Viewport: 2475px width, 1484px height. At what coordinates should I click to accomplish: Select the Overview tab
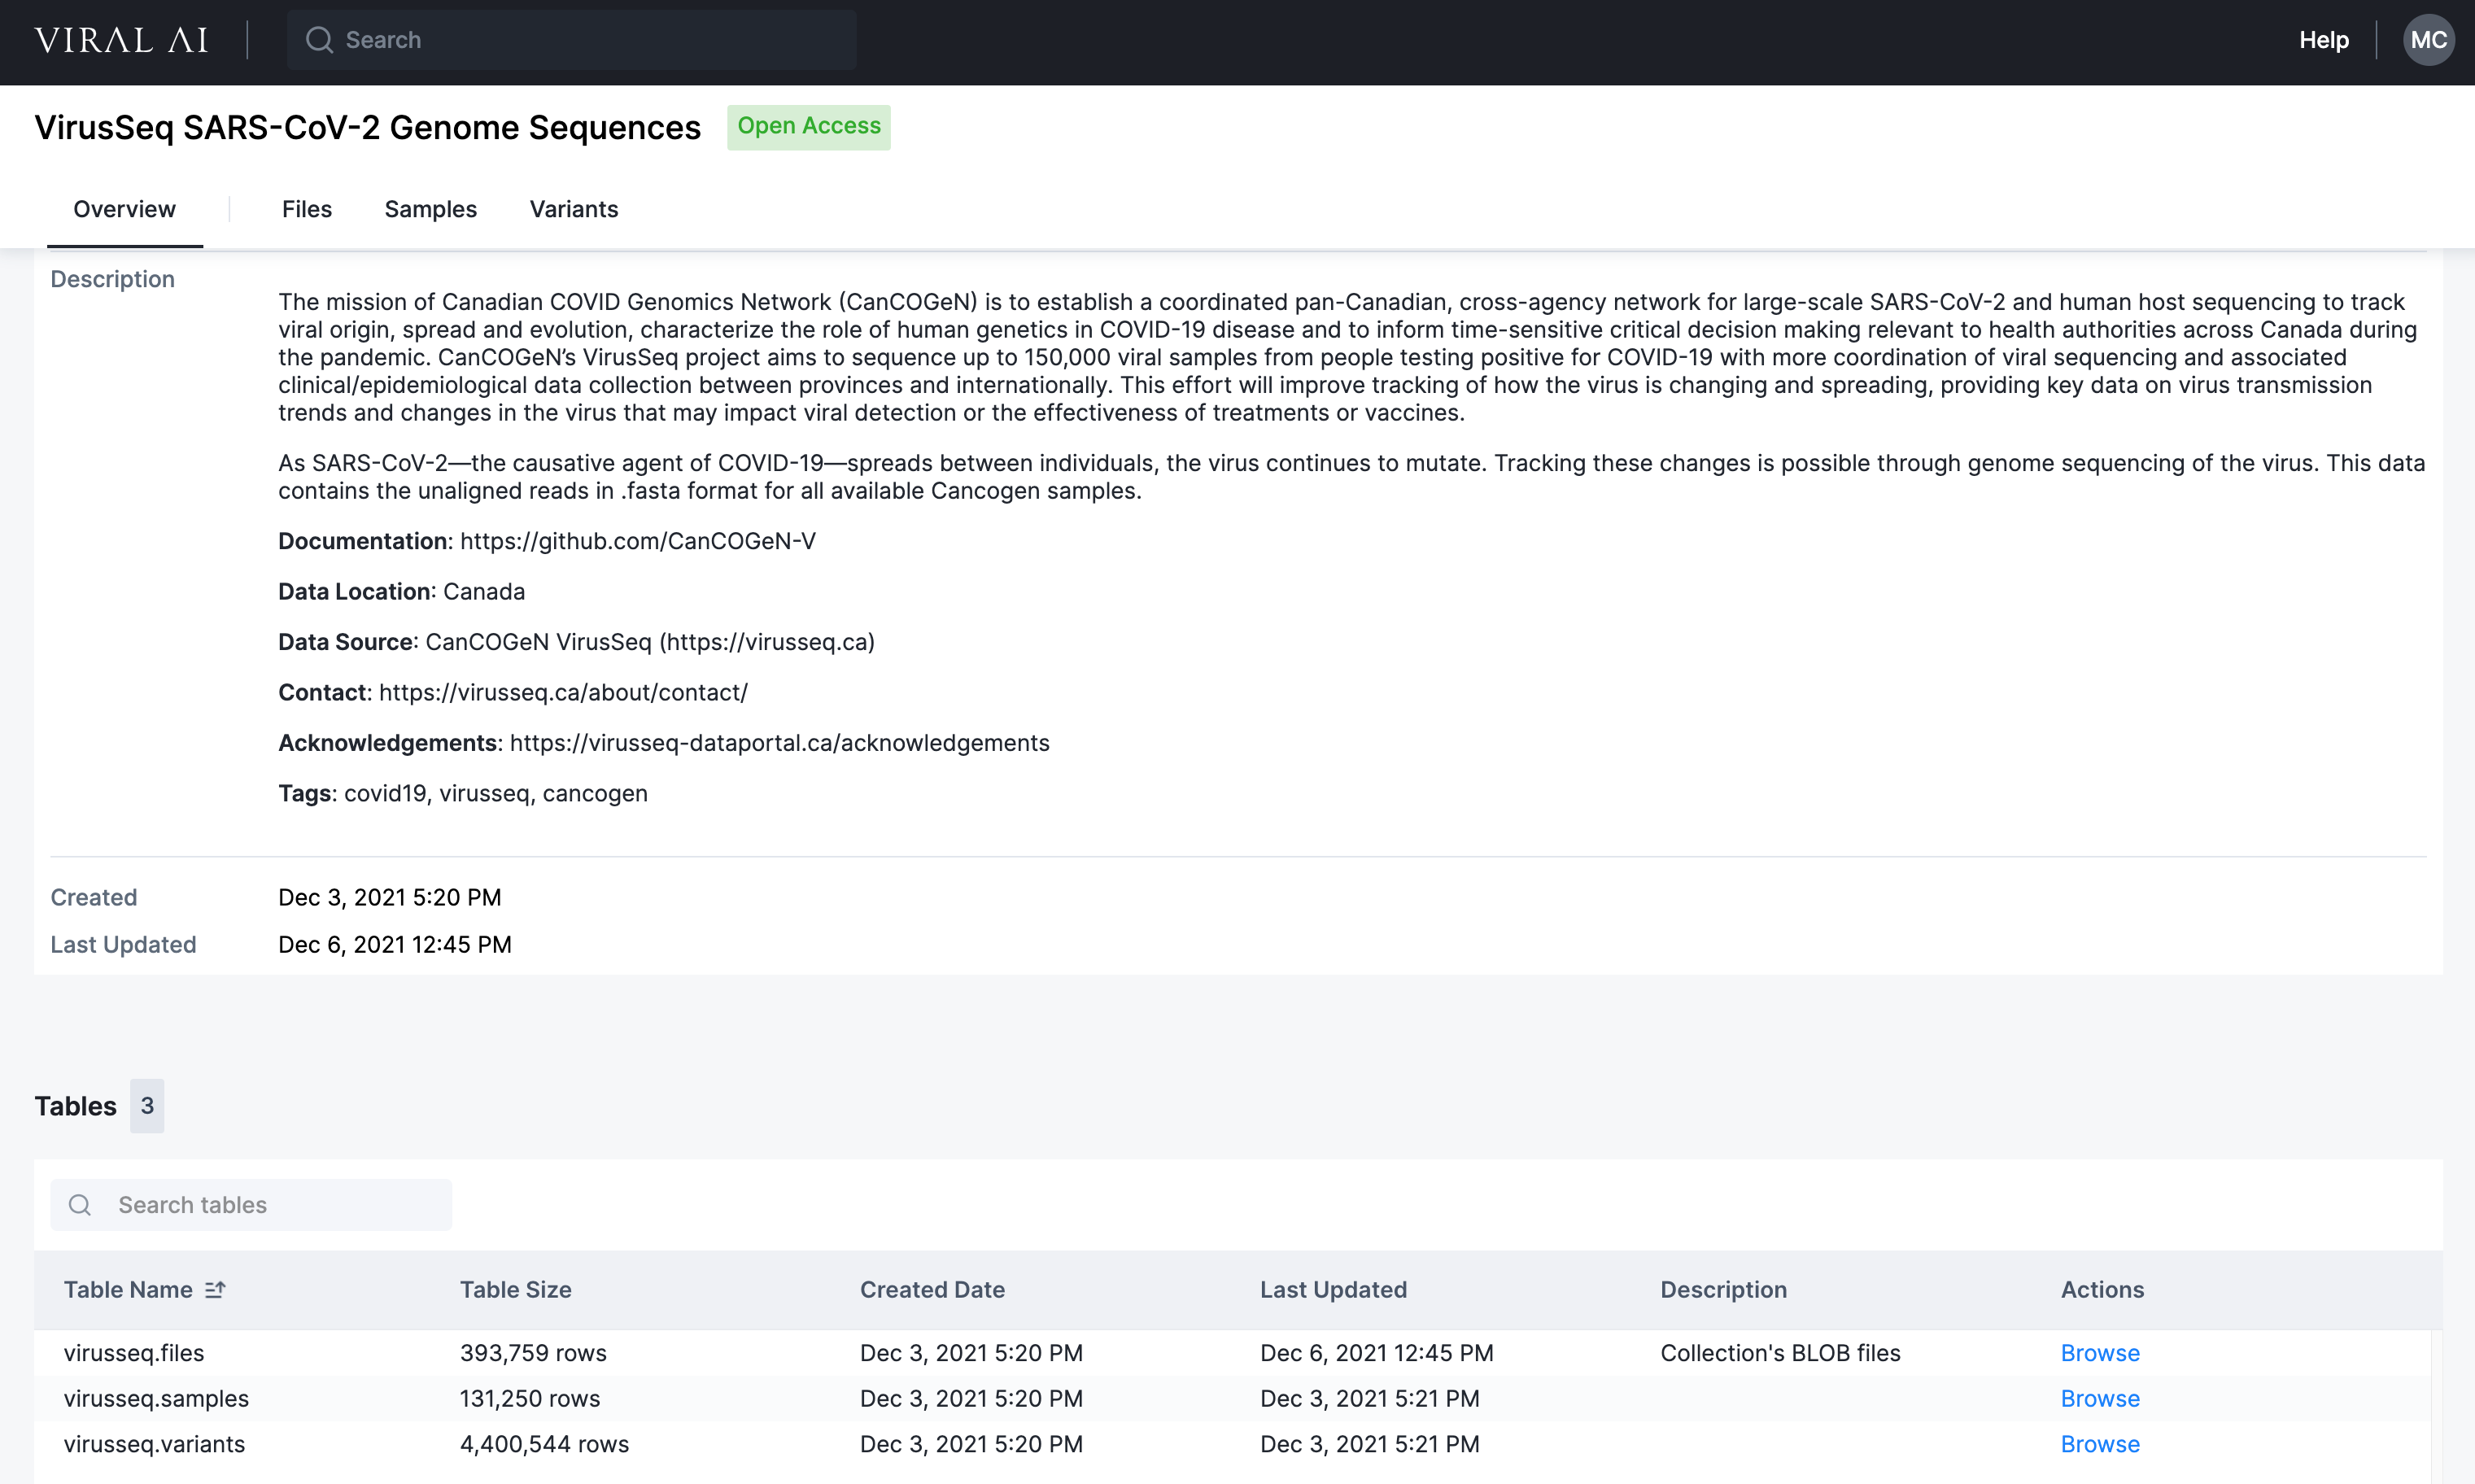click(x=124, y=209)
